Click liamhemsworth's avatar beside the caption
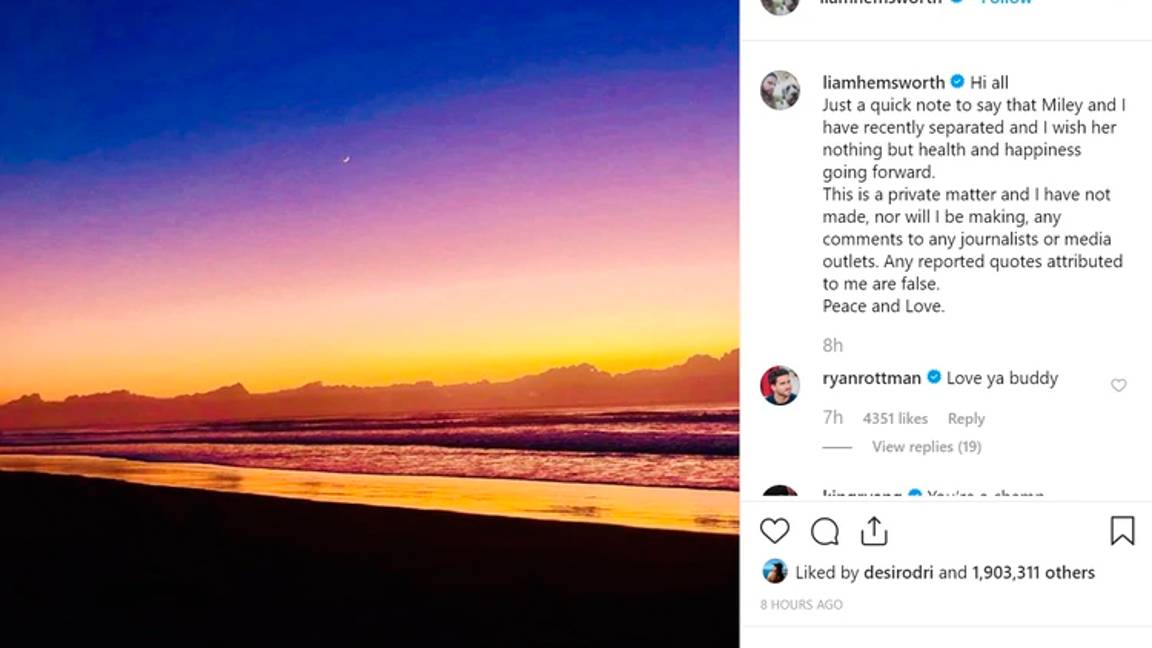This screenshot has width=1152, height=648. 780,90
